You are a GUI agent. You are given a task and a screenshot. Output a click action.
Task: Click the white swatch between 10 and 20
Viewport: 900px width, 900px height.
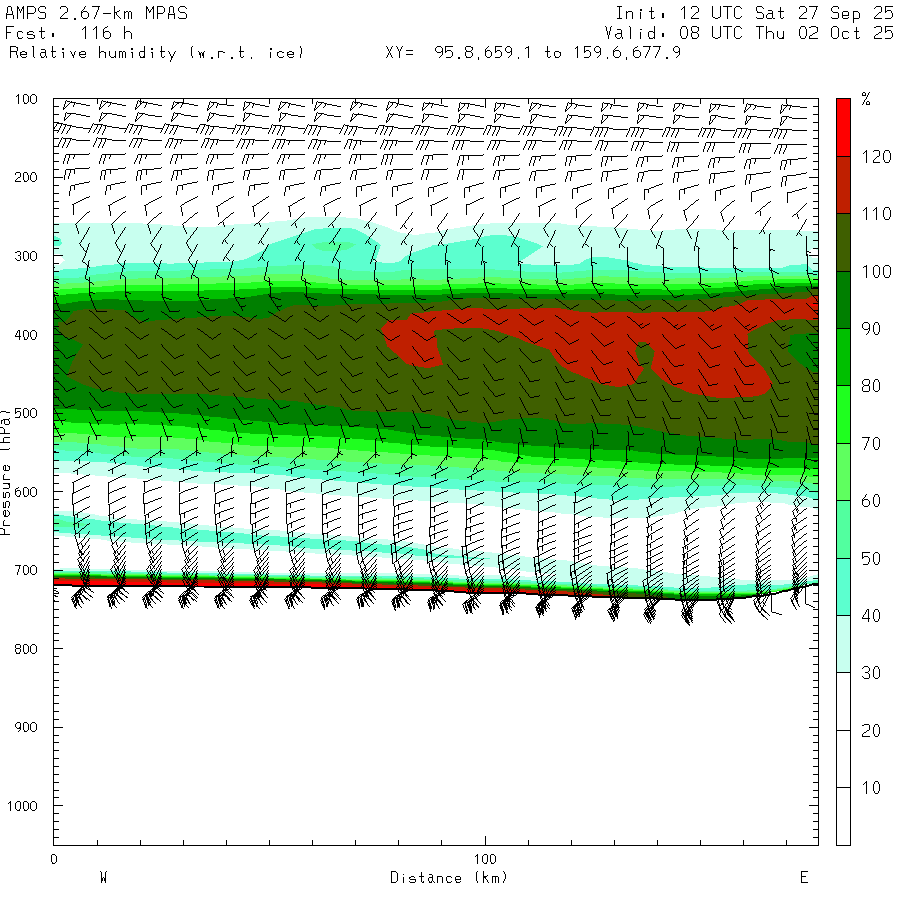click(x=843, y=759)
